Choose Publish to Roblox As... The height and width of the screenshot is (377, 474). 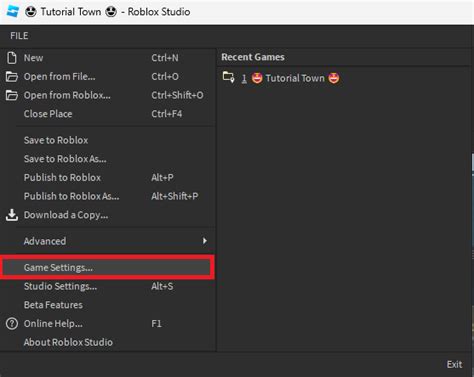(108, 196)
